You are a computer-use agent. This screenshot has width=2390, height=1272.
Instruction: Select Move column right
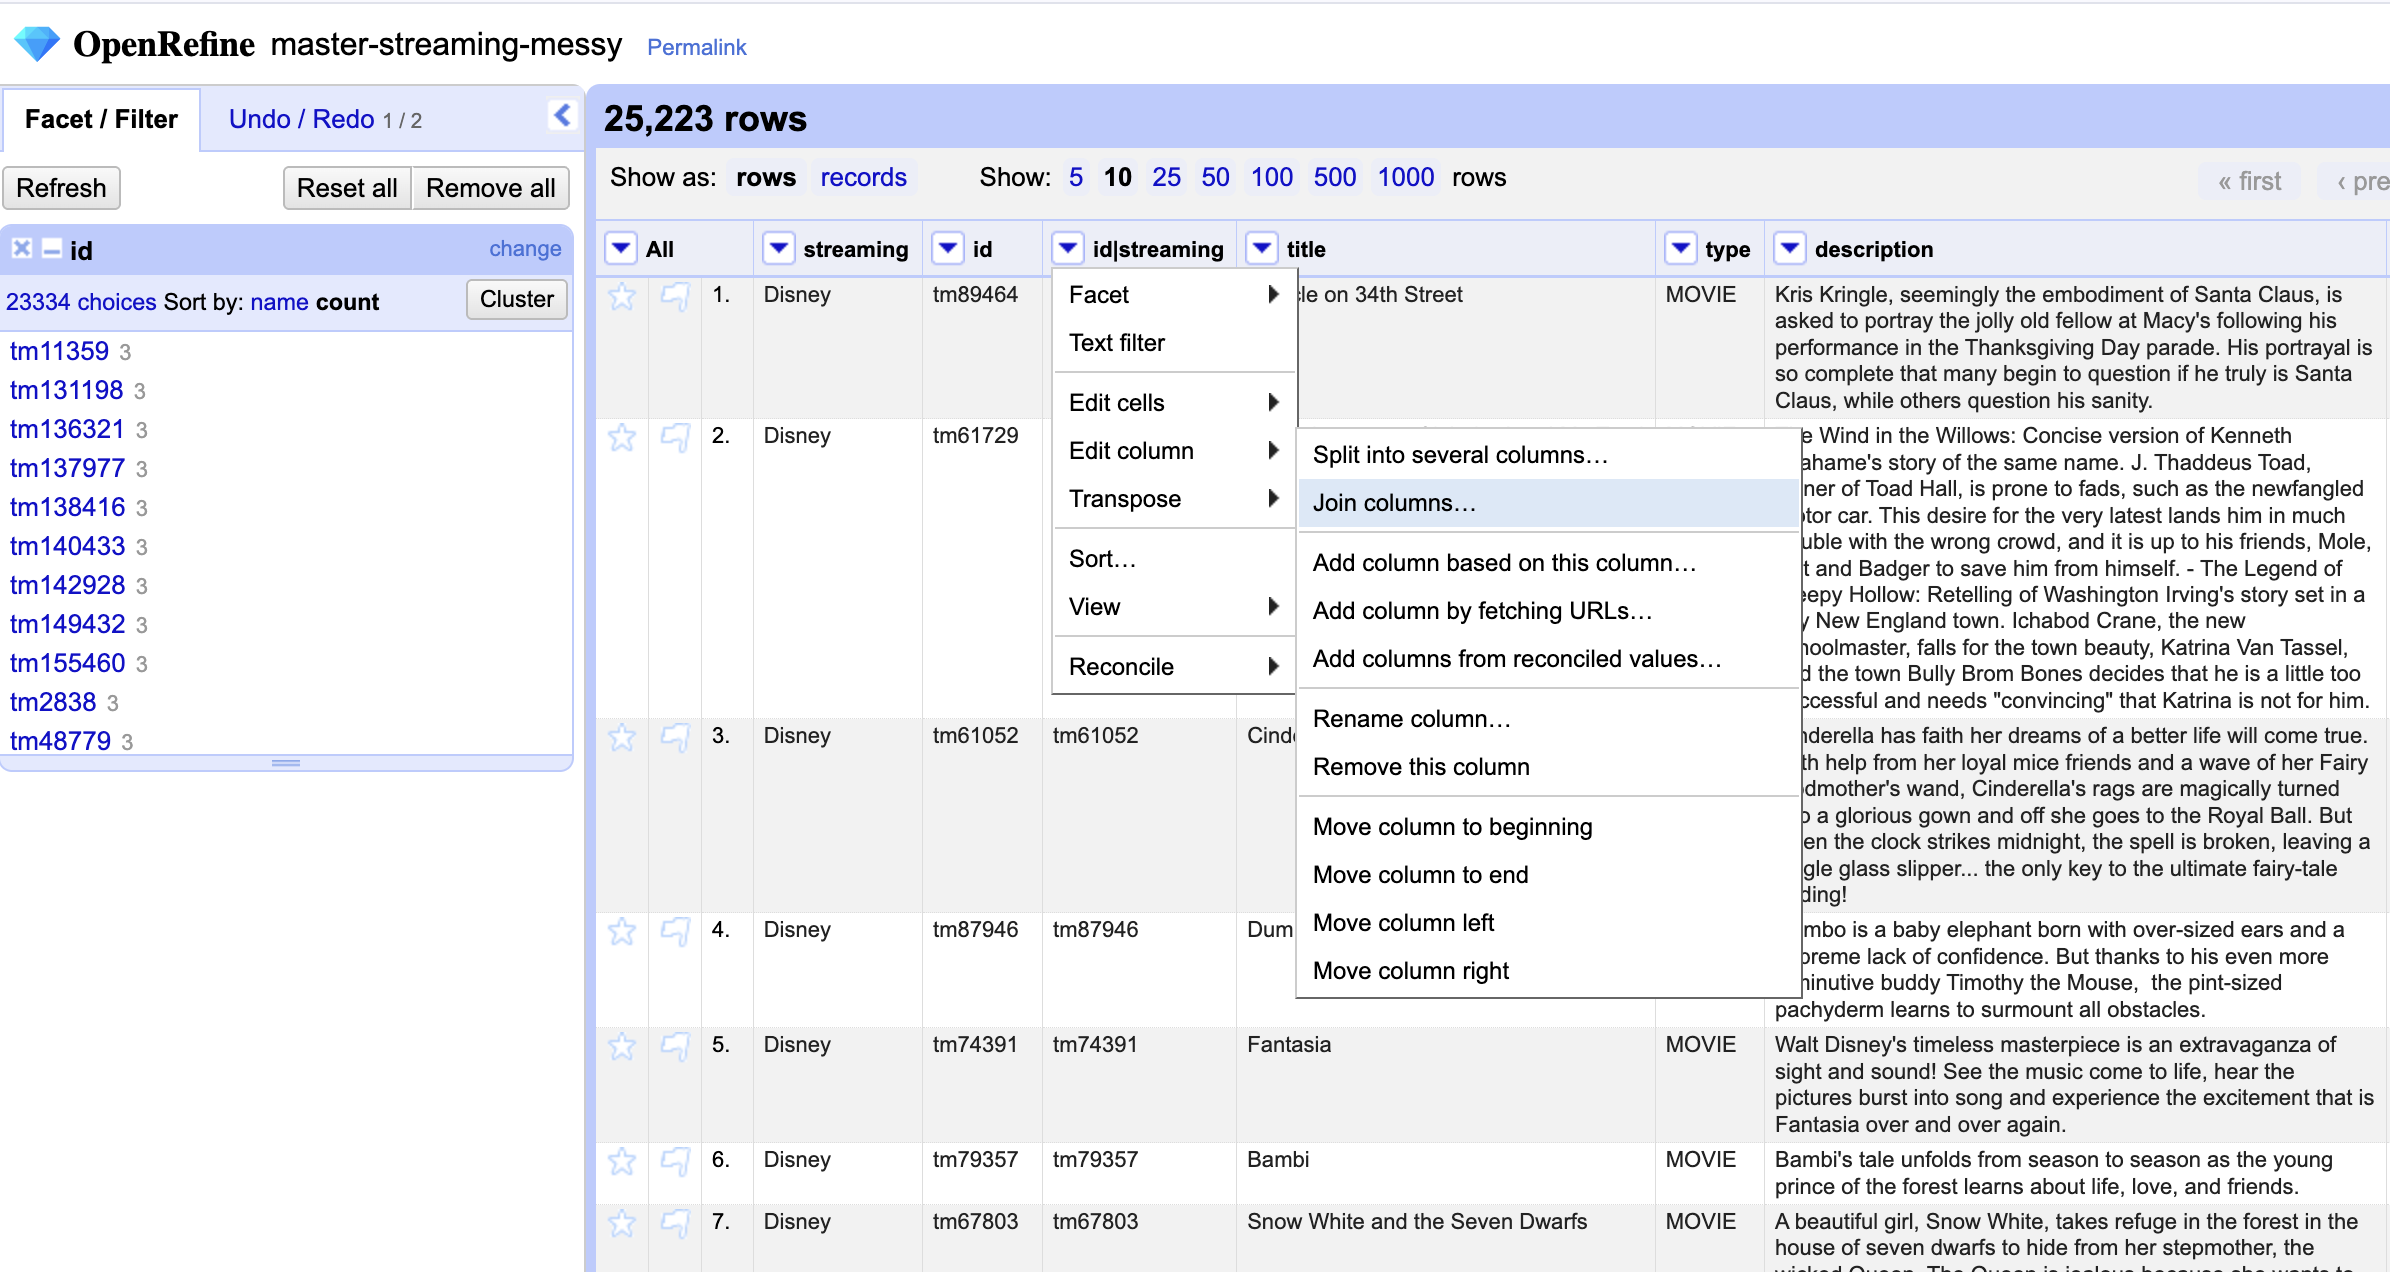coord(1547,971)
